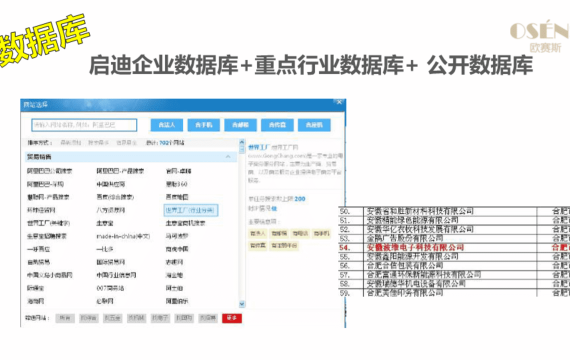Click the scrollbar up arrow
This screenshot has width=570, height=360.
point(242,142)
